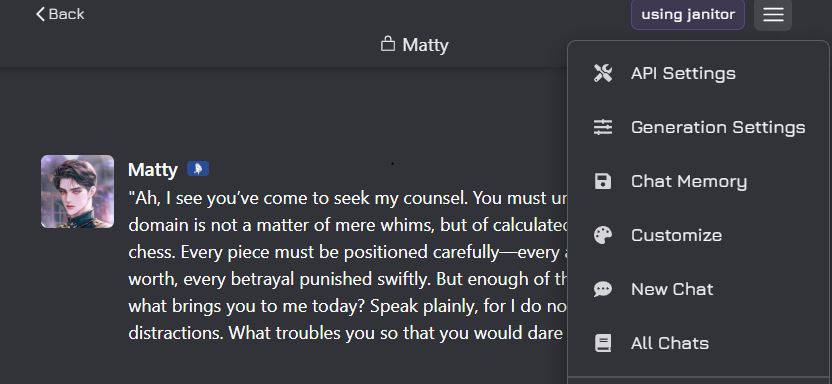Screen dimensions: 832x384
Task: Click the left chevron back arrow
Action: coord(40,14)
